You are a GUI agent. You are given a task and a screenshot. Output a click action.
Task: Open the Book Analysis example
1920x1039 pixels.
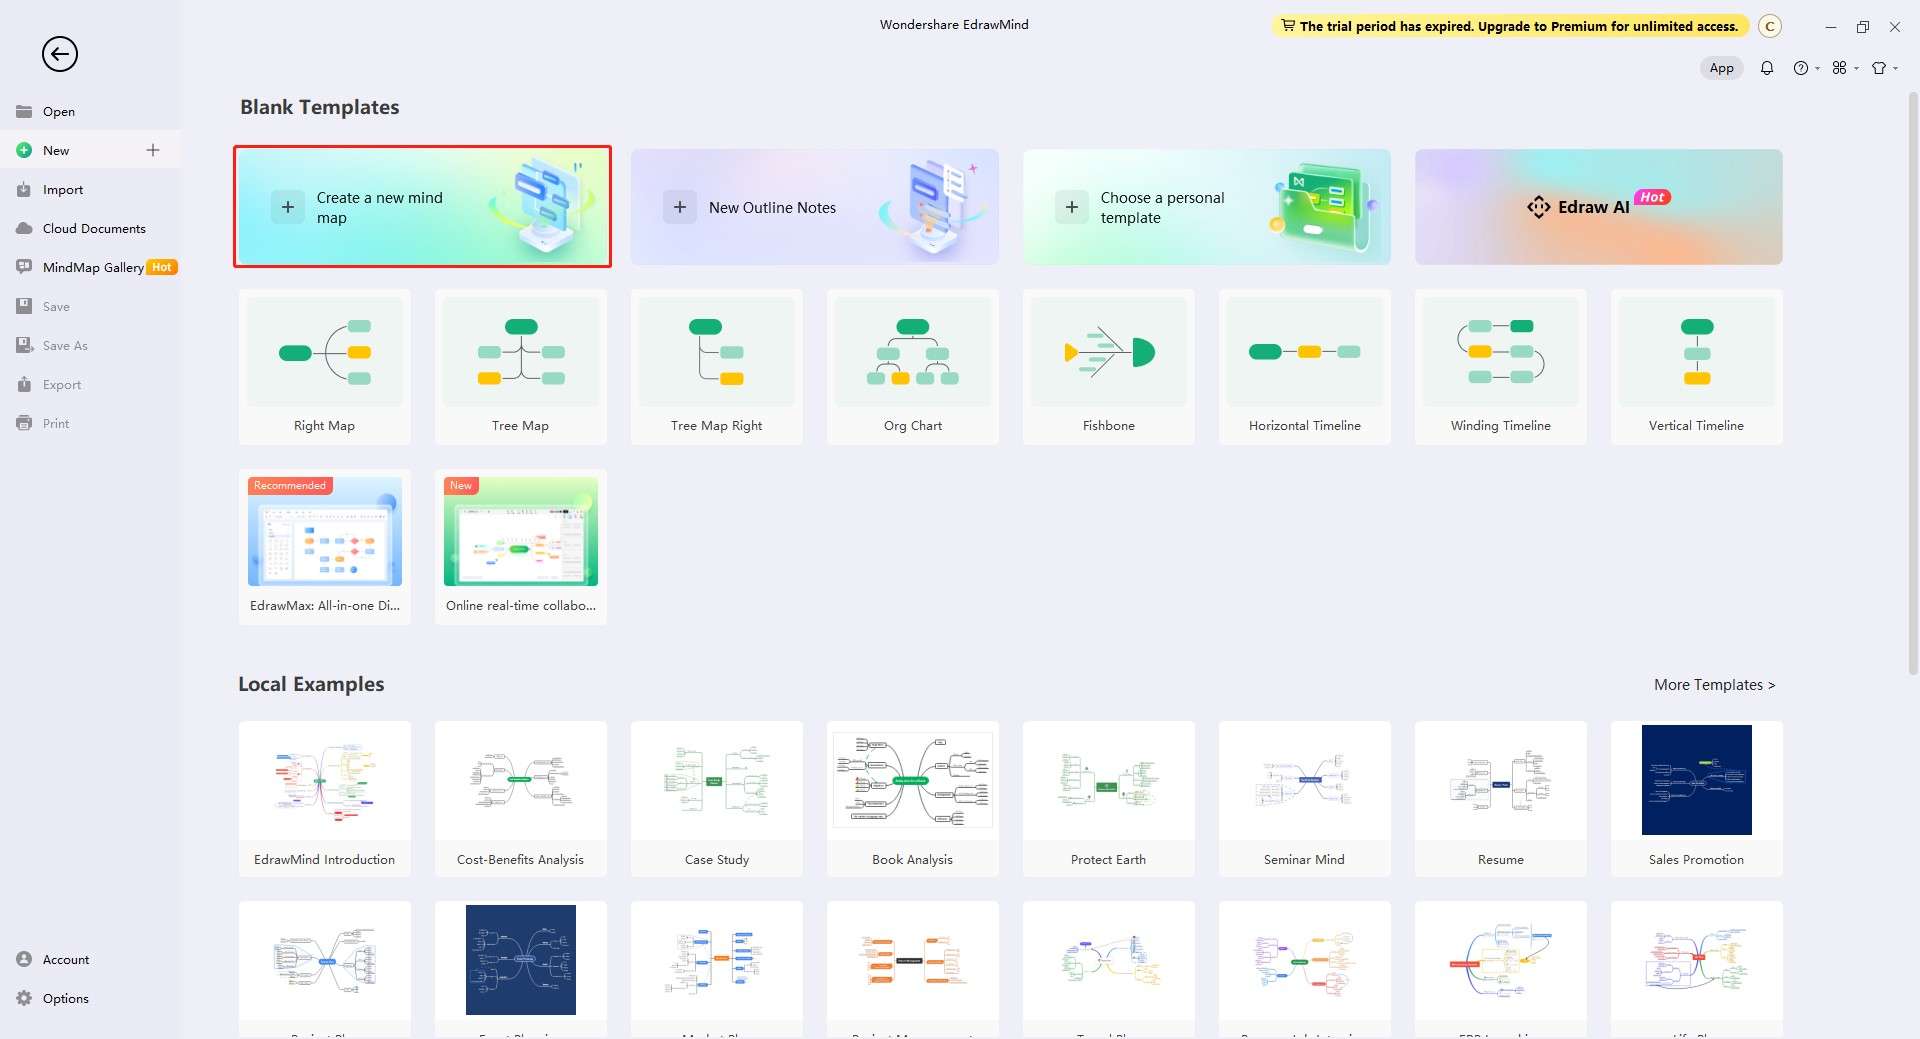[x=912, y=799]
